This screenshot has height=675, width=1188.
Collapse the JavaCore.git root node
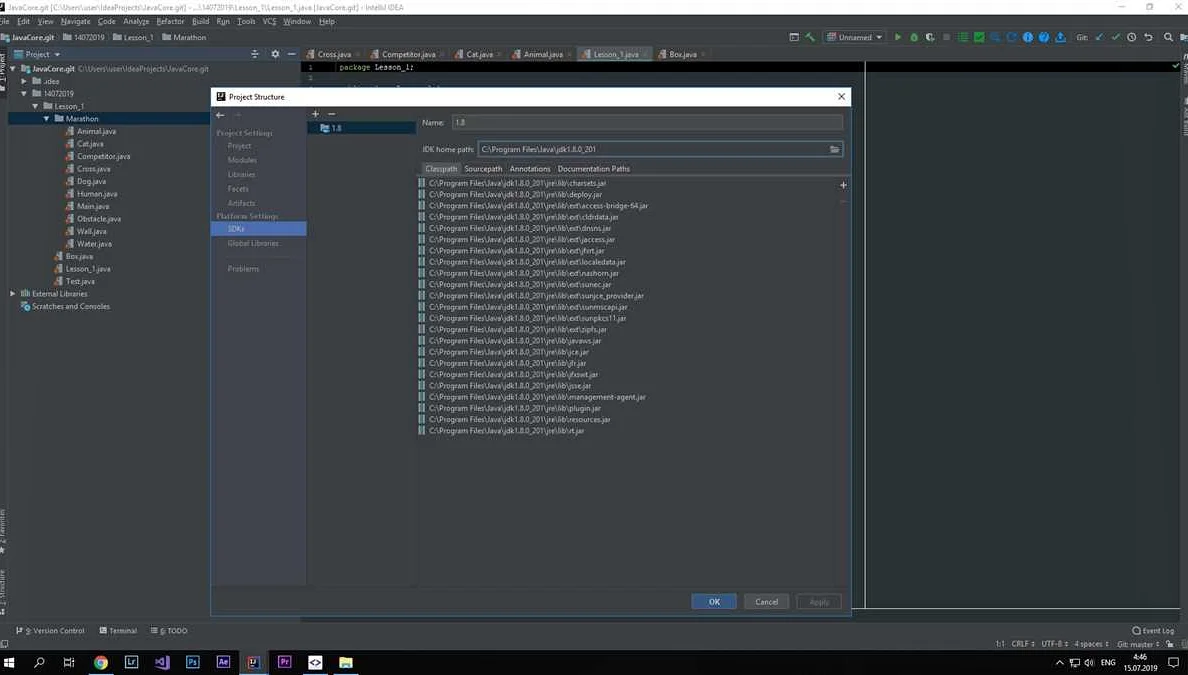coord(13,68)
